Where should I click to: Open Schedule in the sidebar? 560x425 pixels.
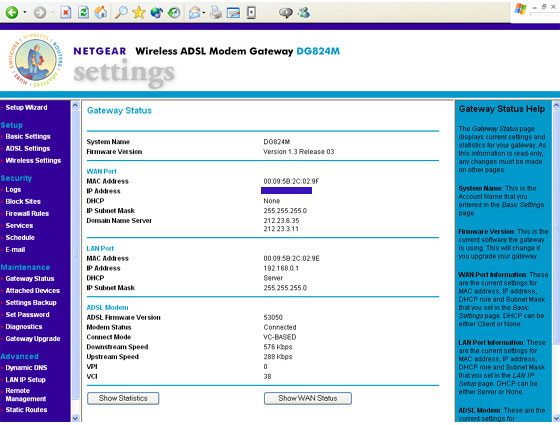(x=20, y=238)
